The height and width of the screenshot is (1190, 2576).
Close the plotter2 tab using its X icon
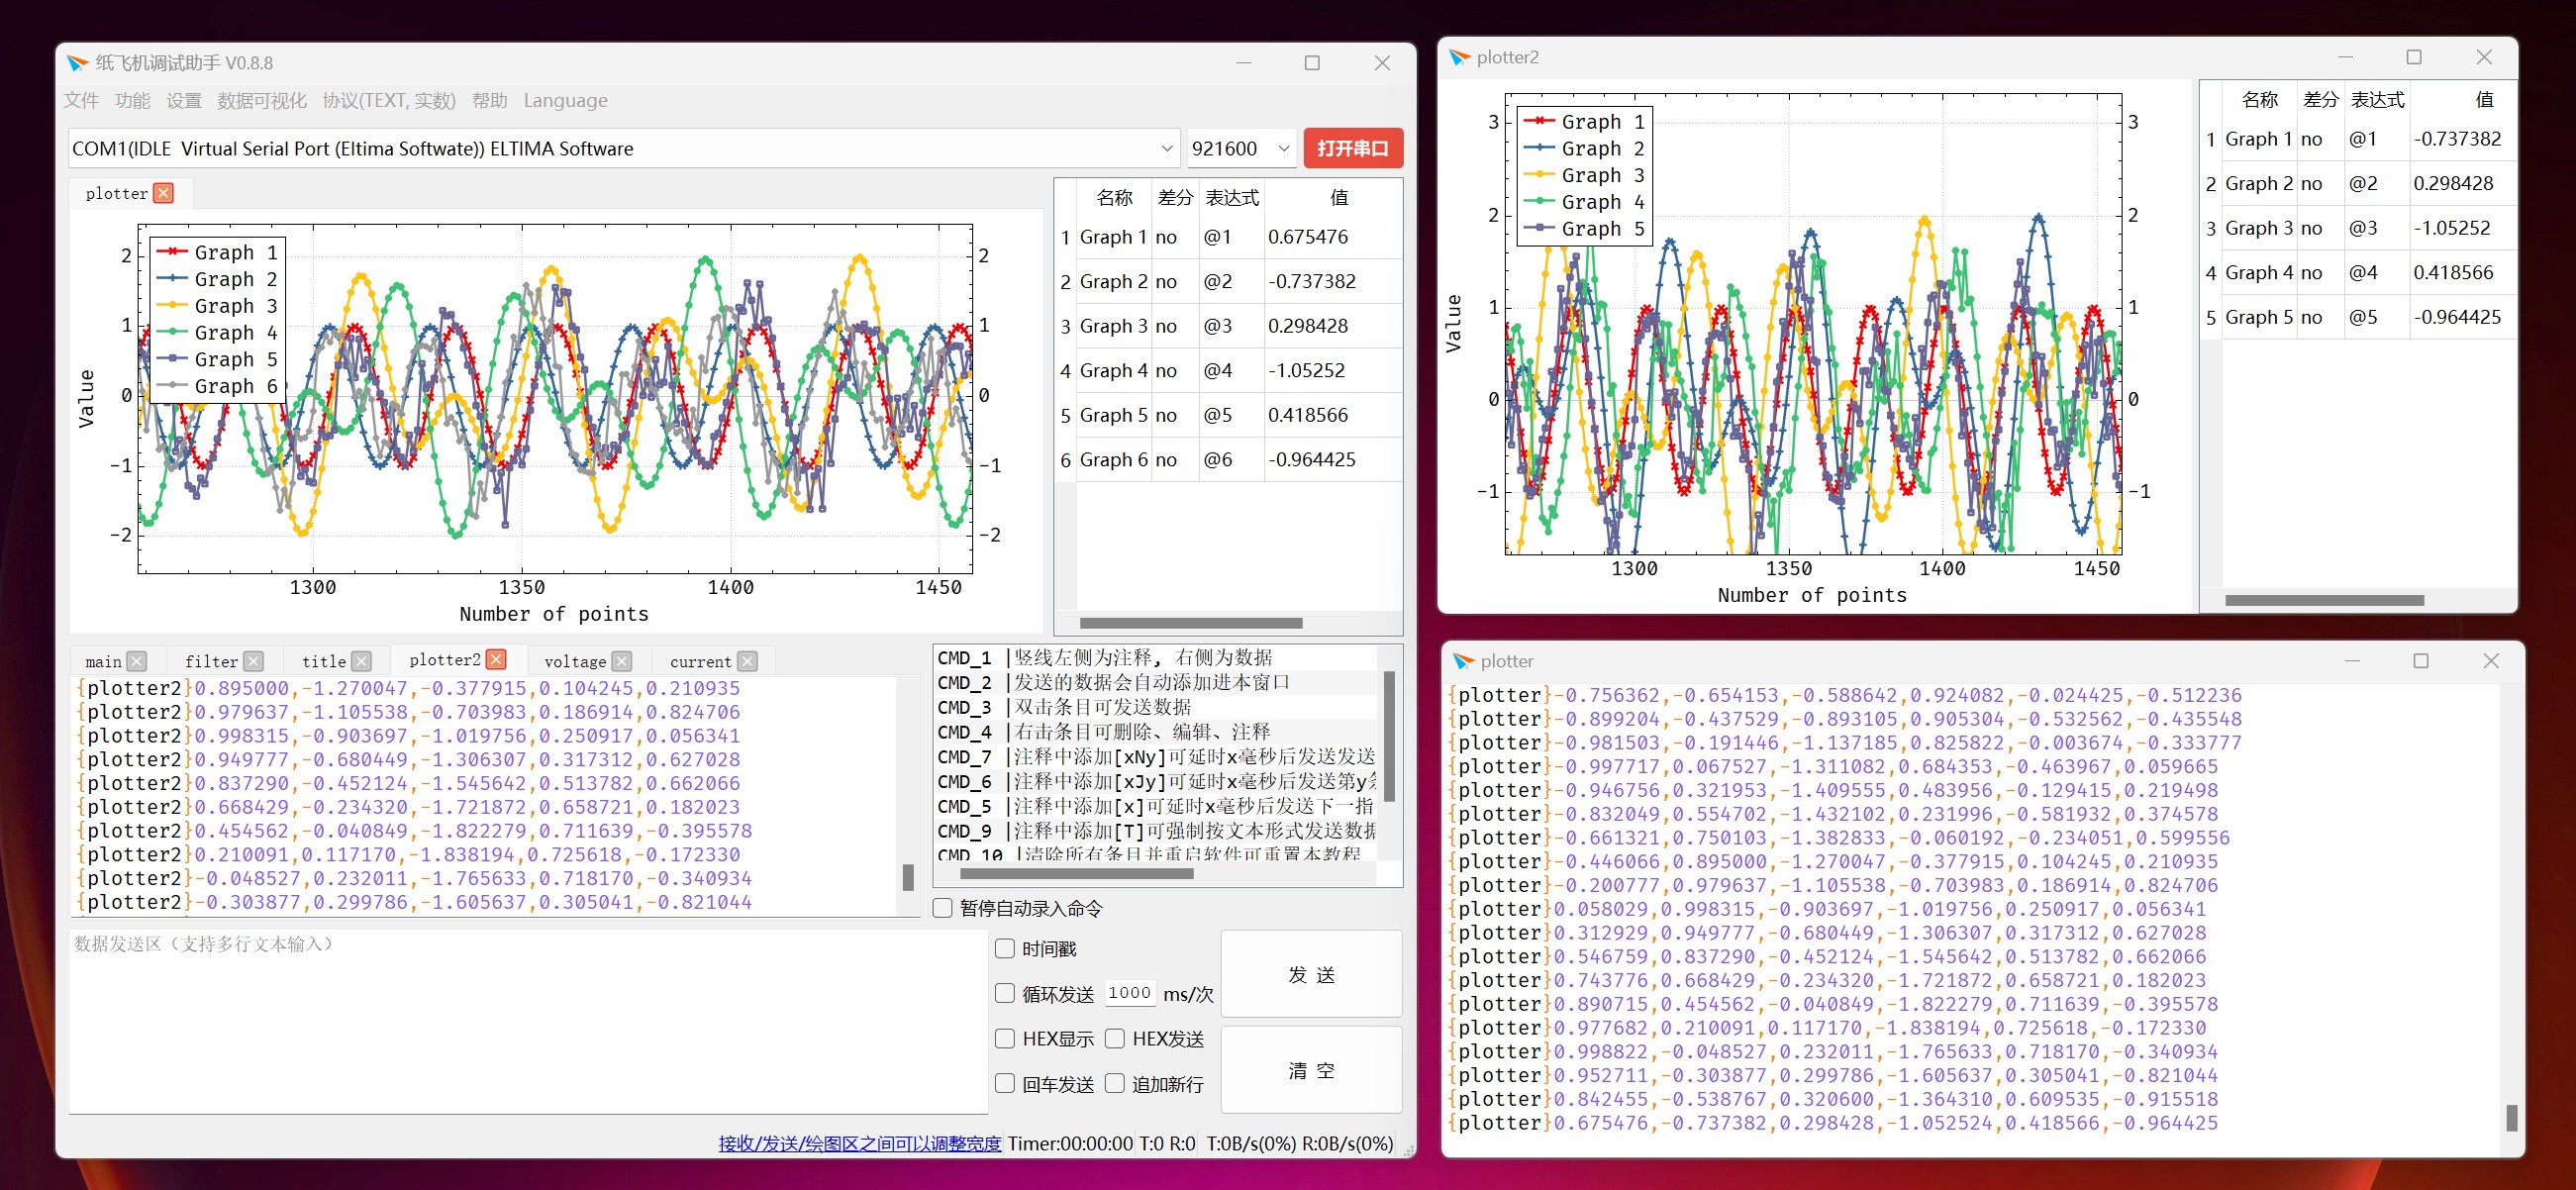coord(496,659)
